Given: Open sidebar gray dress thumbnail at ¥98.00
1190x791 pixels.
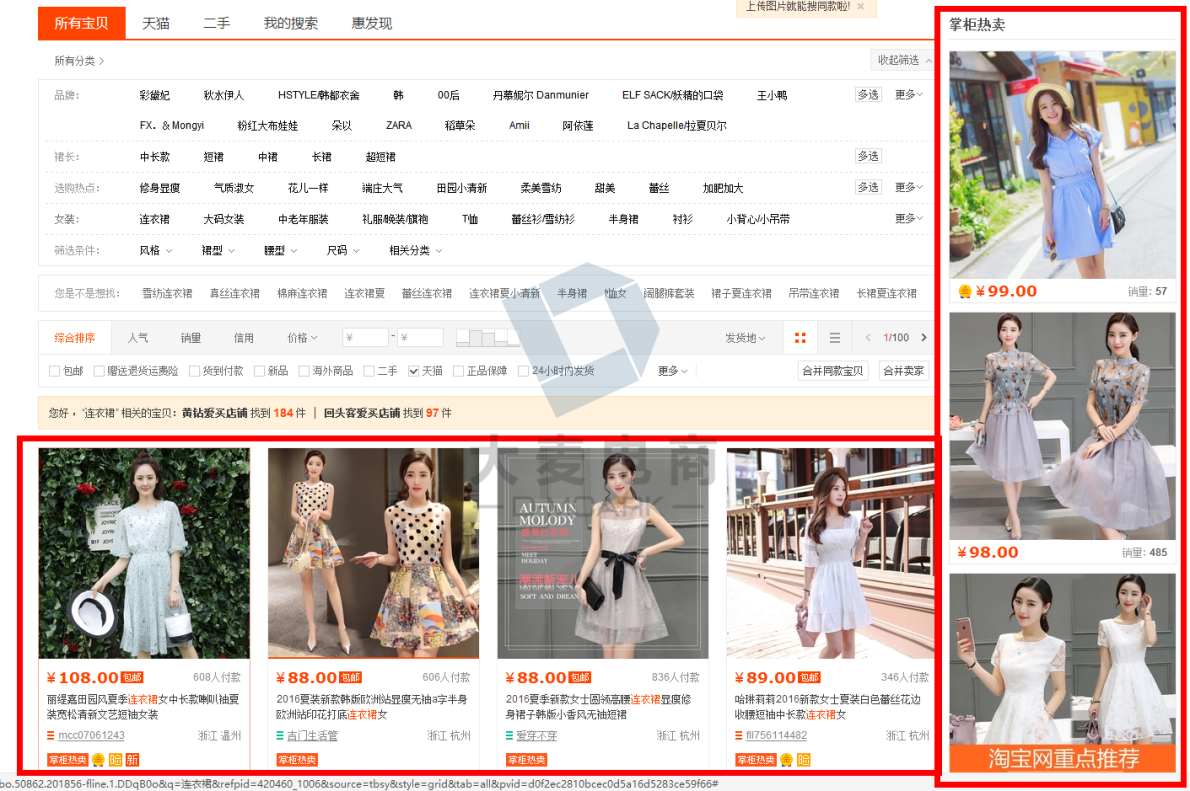Looking at the screenshot, I should pyautogui.click(x=1062, y=426).
